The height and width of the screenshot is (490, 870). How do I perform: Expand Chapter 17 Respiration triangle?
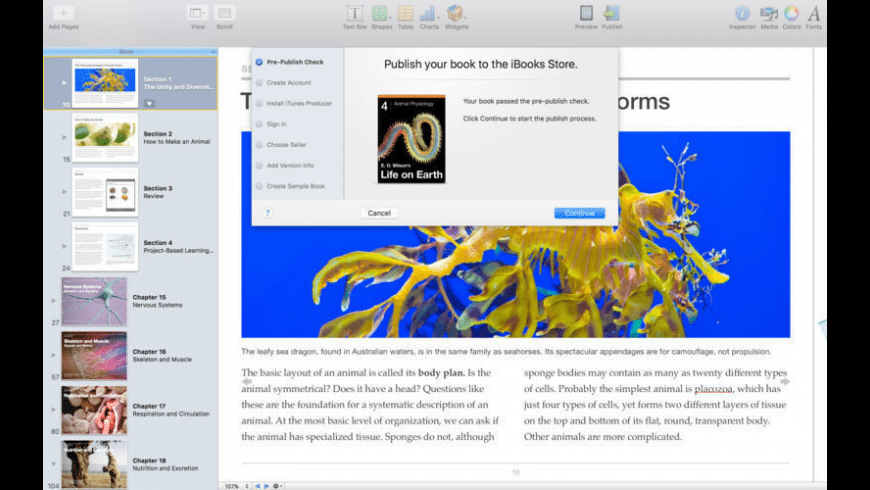click(54, 410)
